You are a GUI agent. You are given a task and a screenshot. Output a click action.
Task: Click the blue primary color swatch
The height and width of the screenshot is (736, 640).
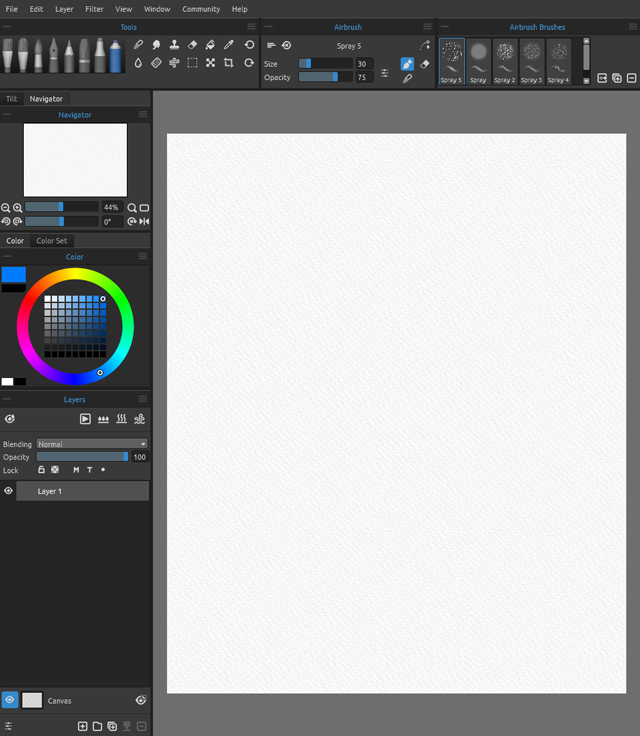14,275
